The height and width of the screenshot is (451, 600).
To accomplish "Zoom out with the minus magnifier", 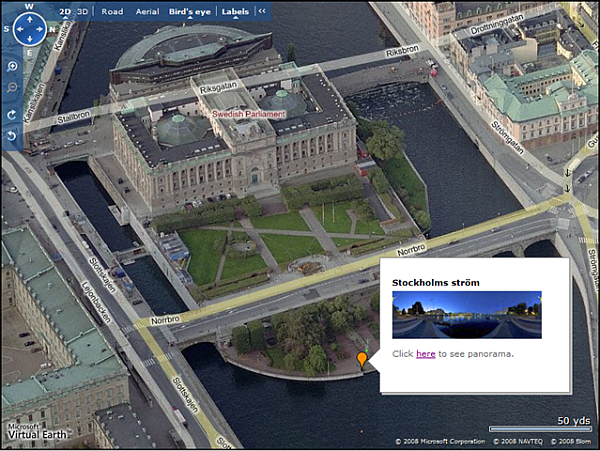I will pos(12,88).
